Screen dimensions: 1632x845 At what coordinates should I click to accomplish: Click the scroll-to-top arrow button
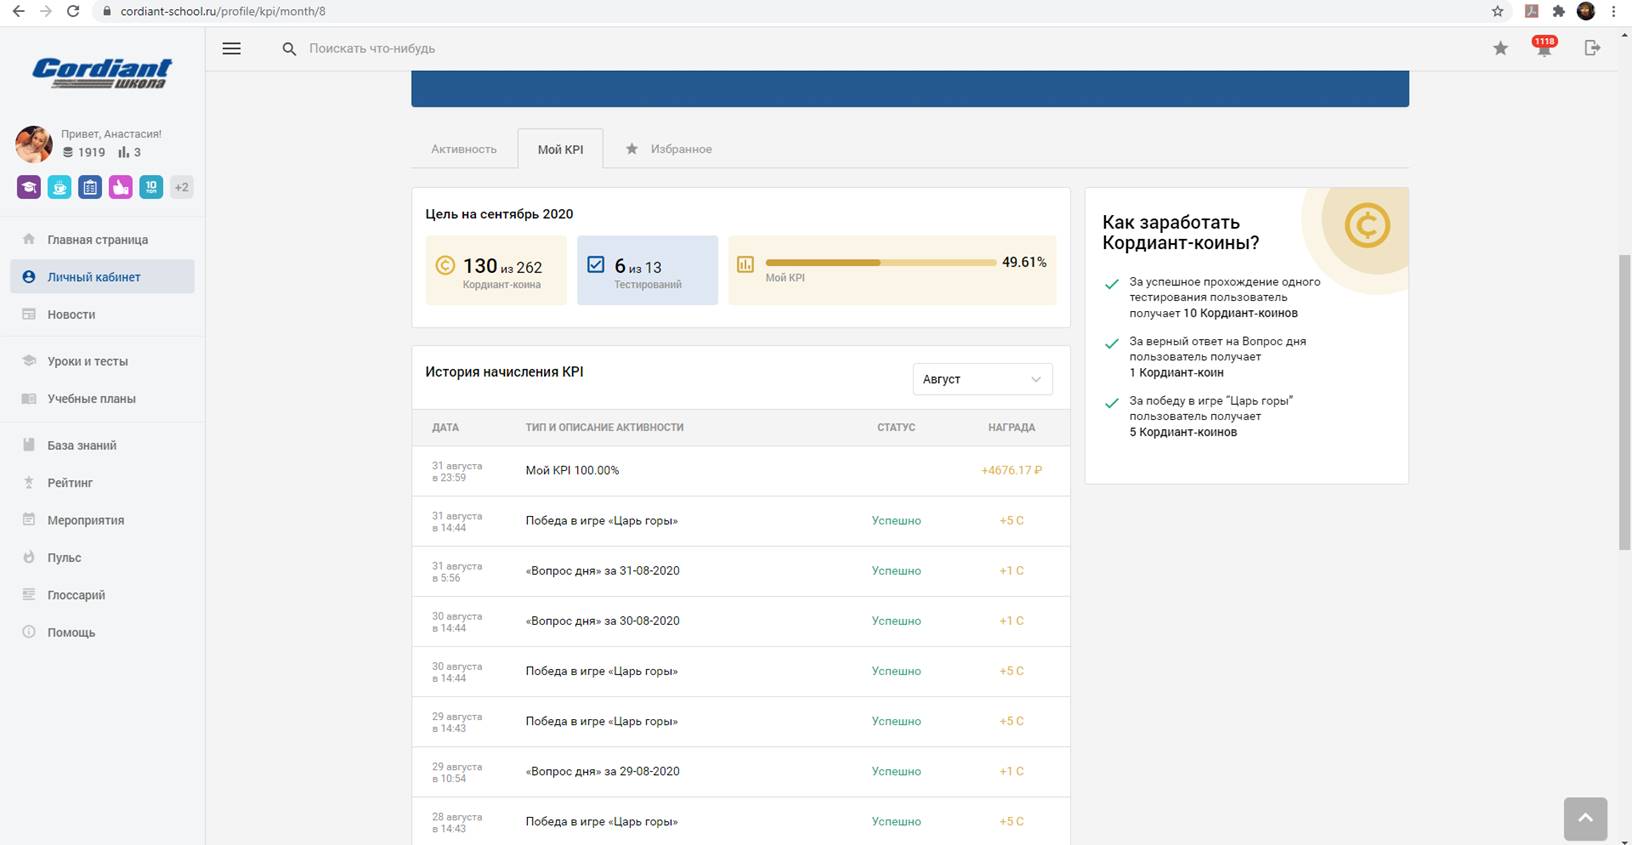[x=1585, y=818]
